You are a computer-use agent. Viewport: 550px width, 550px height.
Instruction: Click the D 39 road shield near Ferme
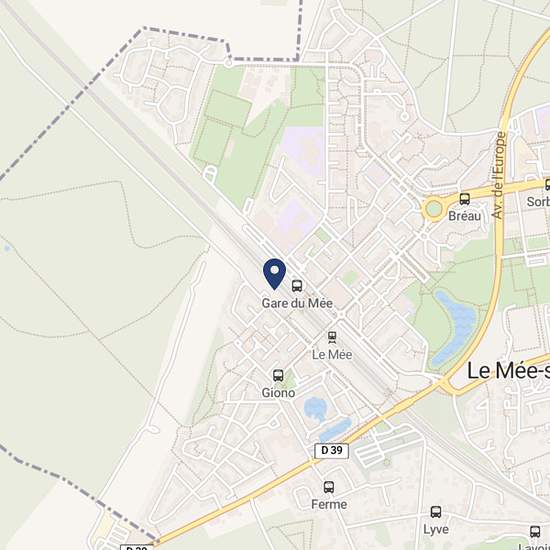tap(331, 451)
